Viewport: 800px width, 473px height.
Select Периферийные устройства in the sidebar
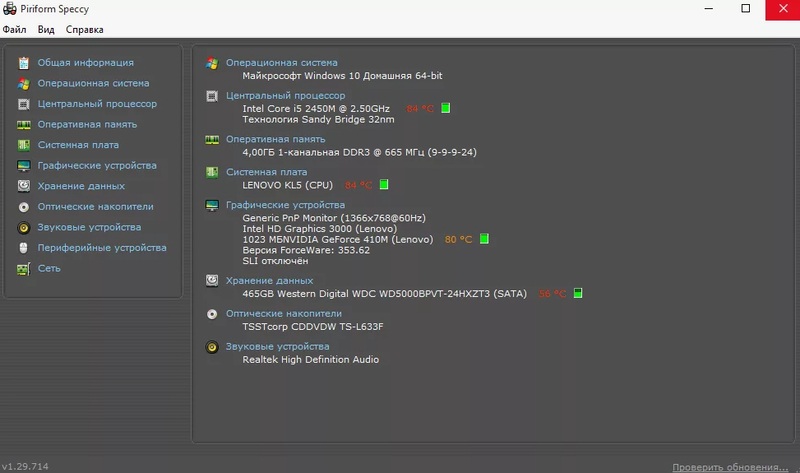[x=101, y=247]
